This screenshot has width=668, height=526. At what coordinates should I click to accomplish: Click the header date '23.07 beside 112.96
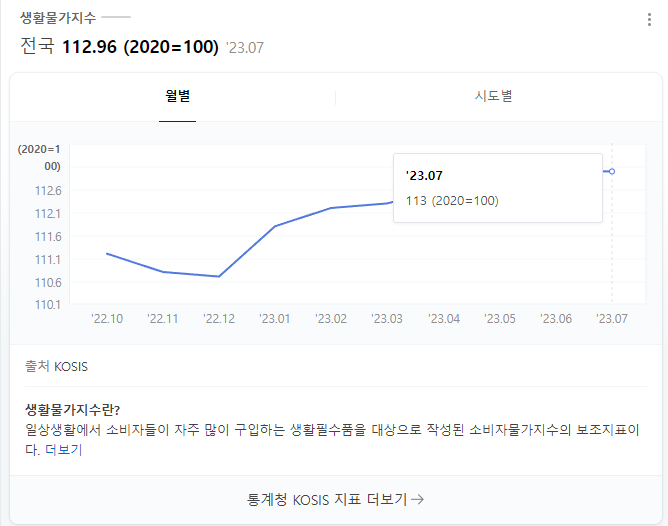coord(245,48)
